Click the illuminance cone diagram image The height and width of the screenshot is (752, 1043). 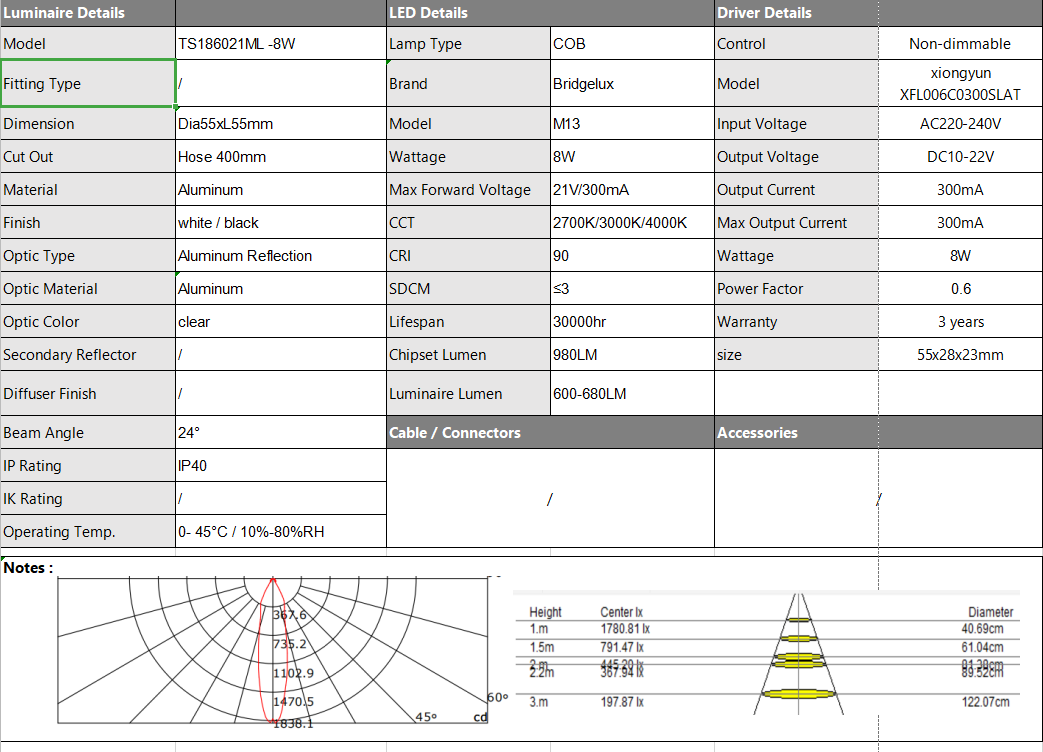coord(766,655)
